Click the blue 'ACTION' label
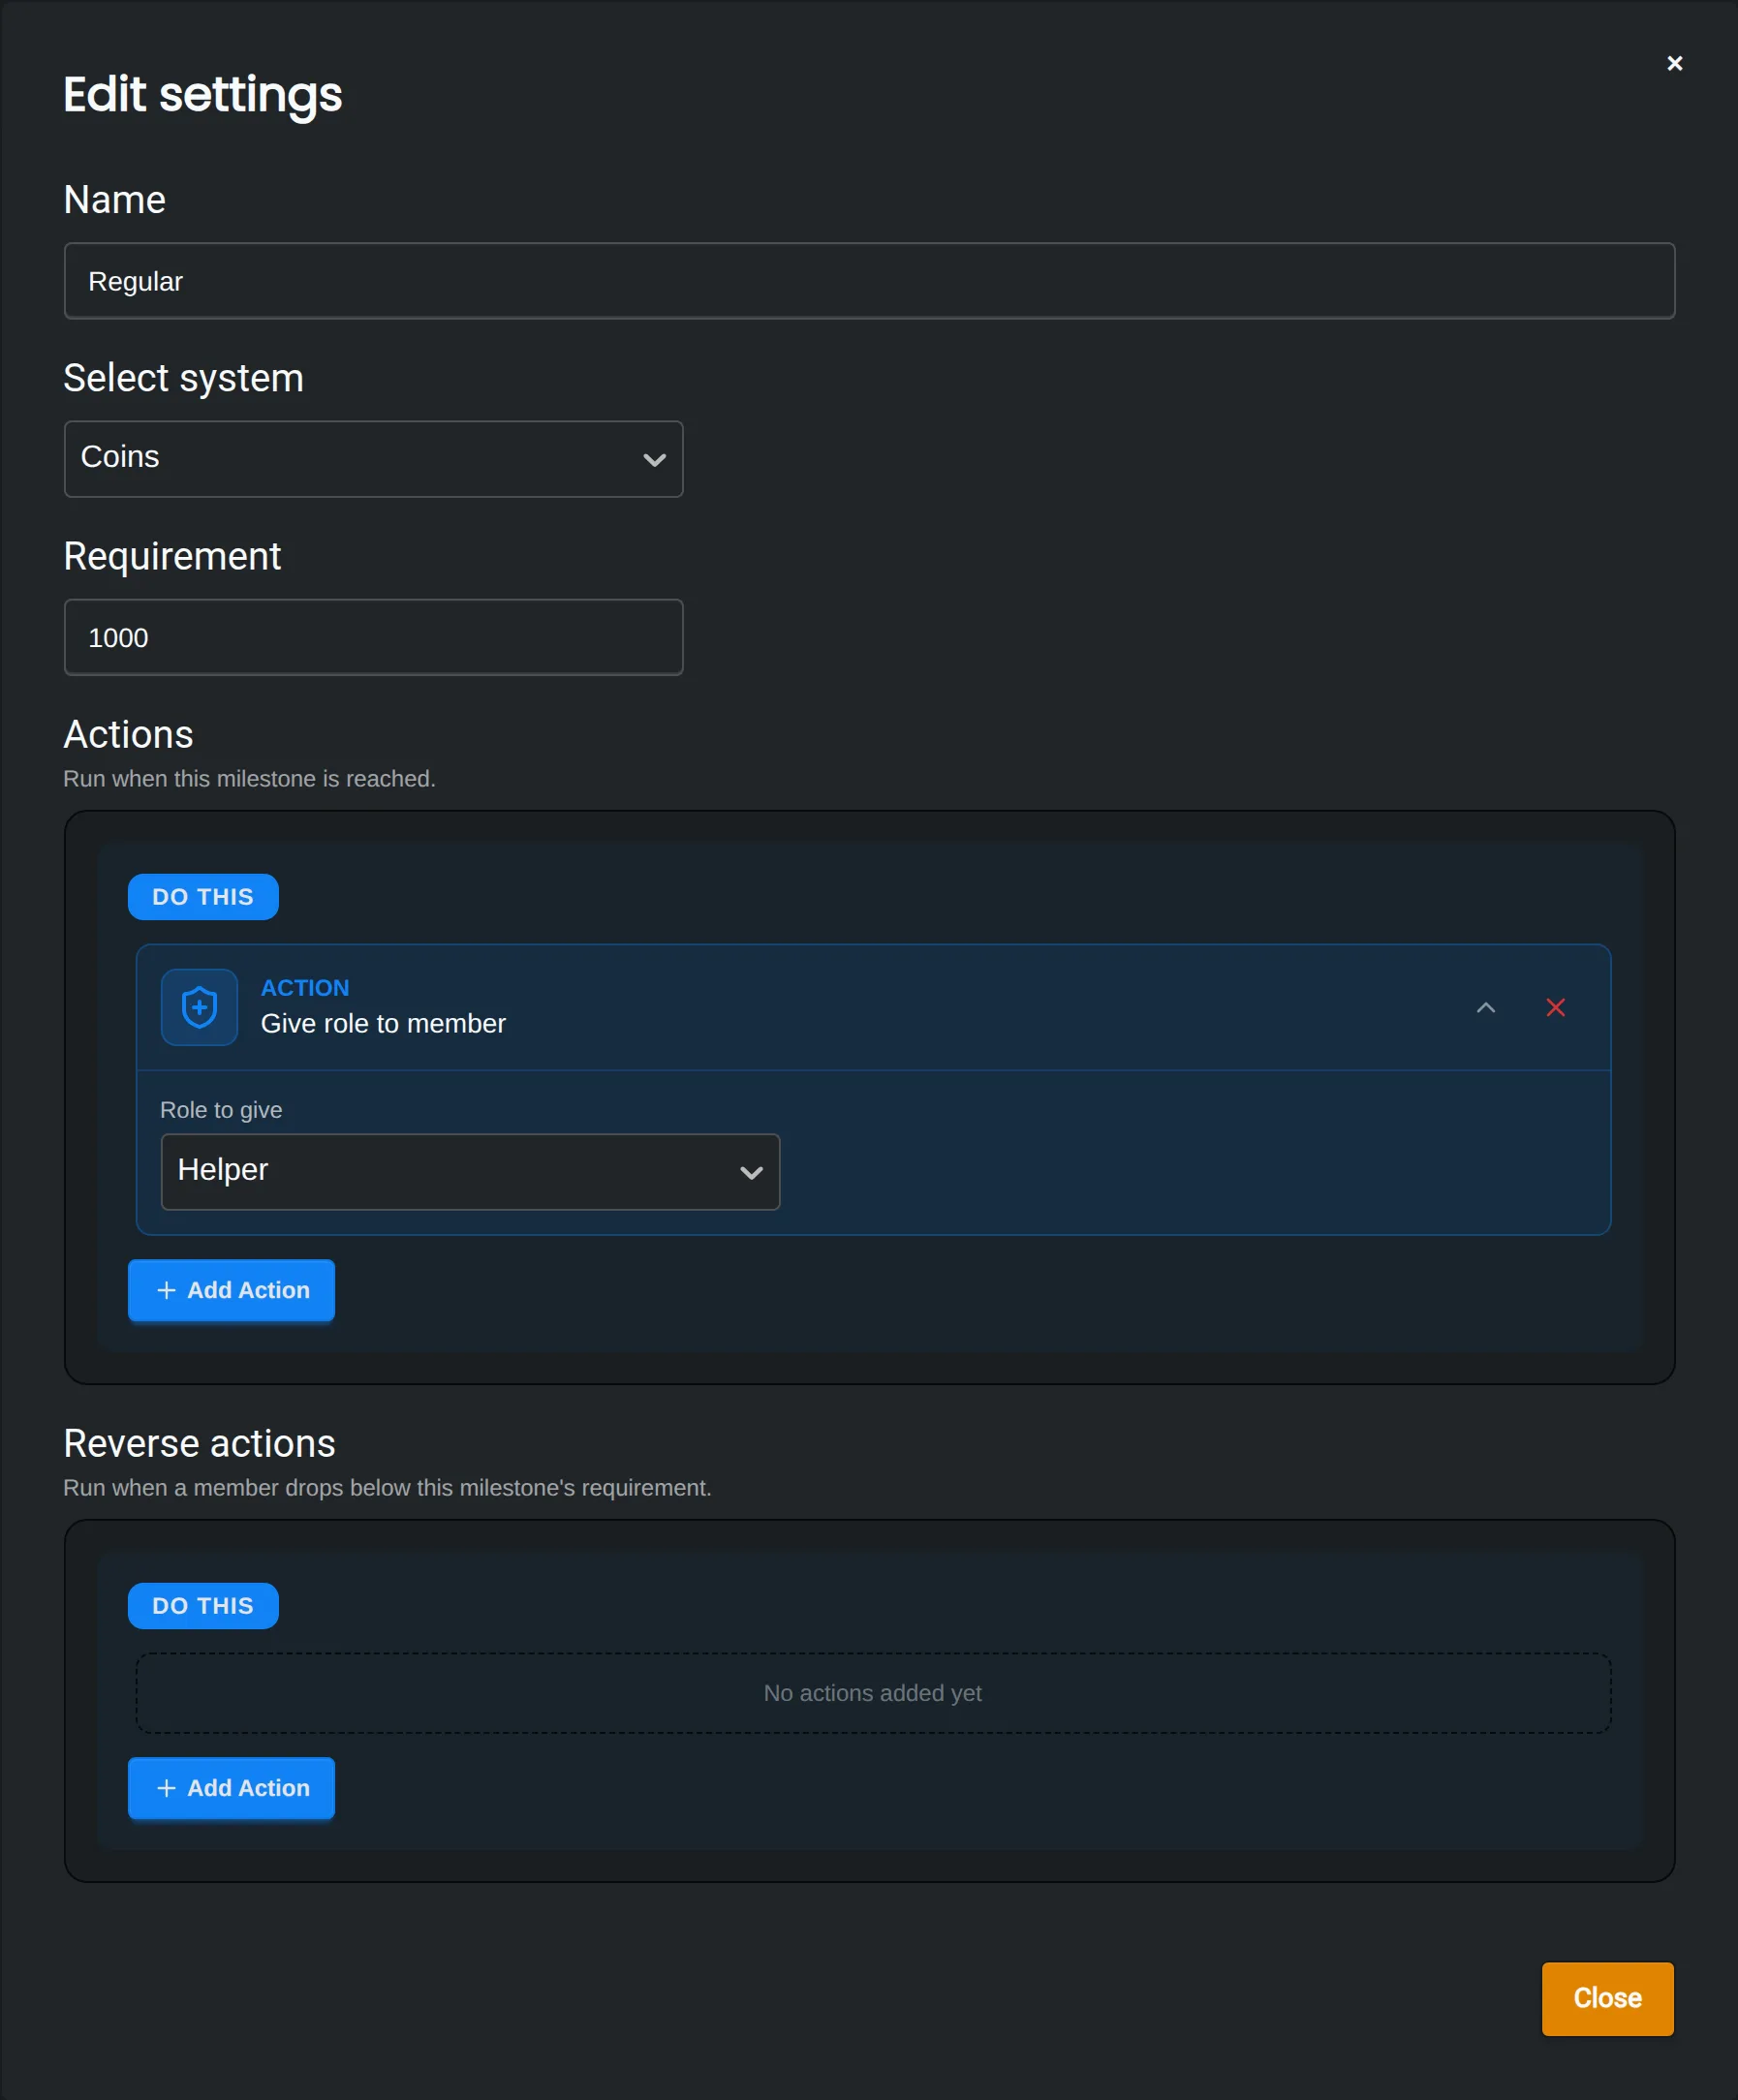The width and height of the screenshot is (1738, 2100). [305, 988]
